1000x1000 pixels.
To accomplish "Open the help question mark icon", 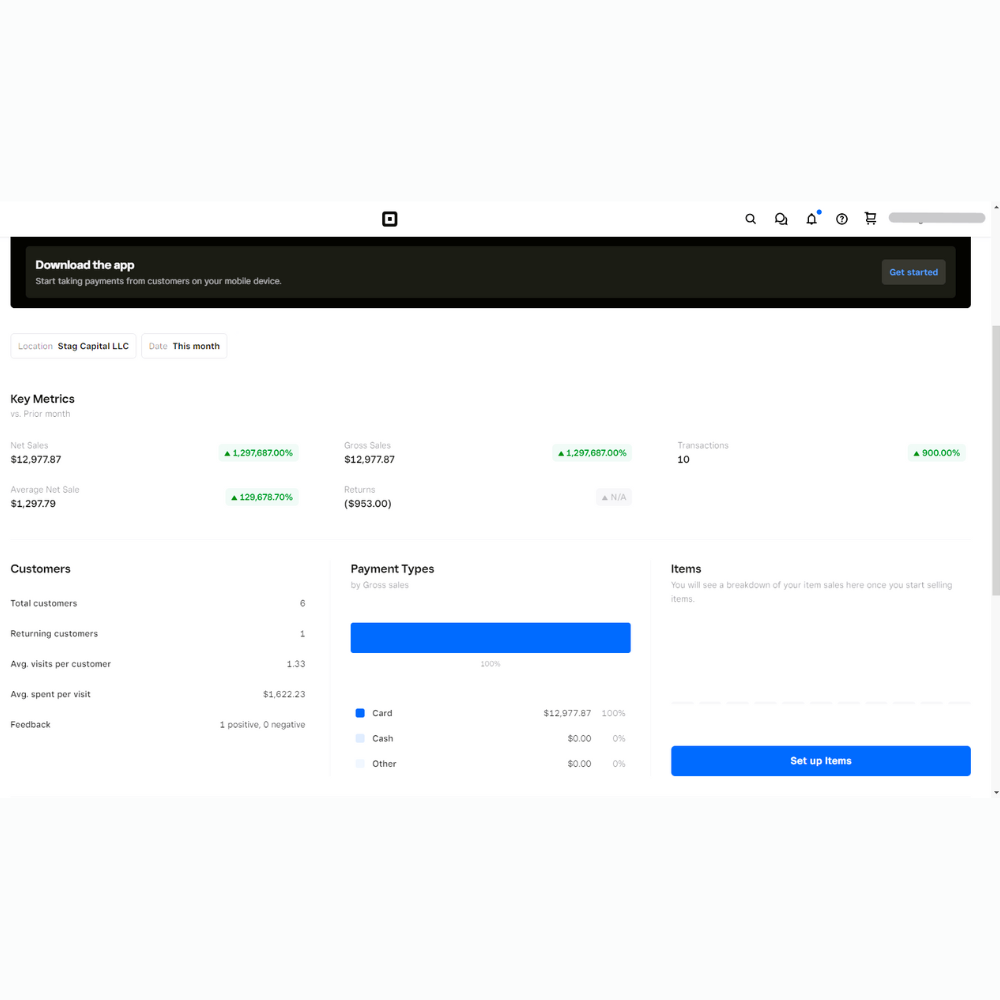I will click(x=842, y=219).
